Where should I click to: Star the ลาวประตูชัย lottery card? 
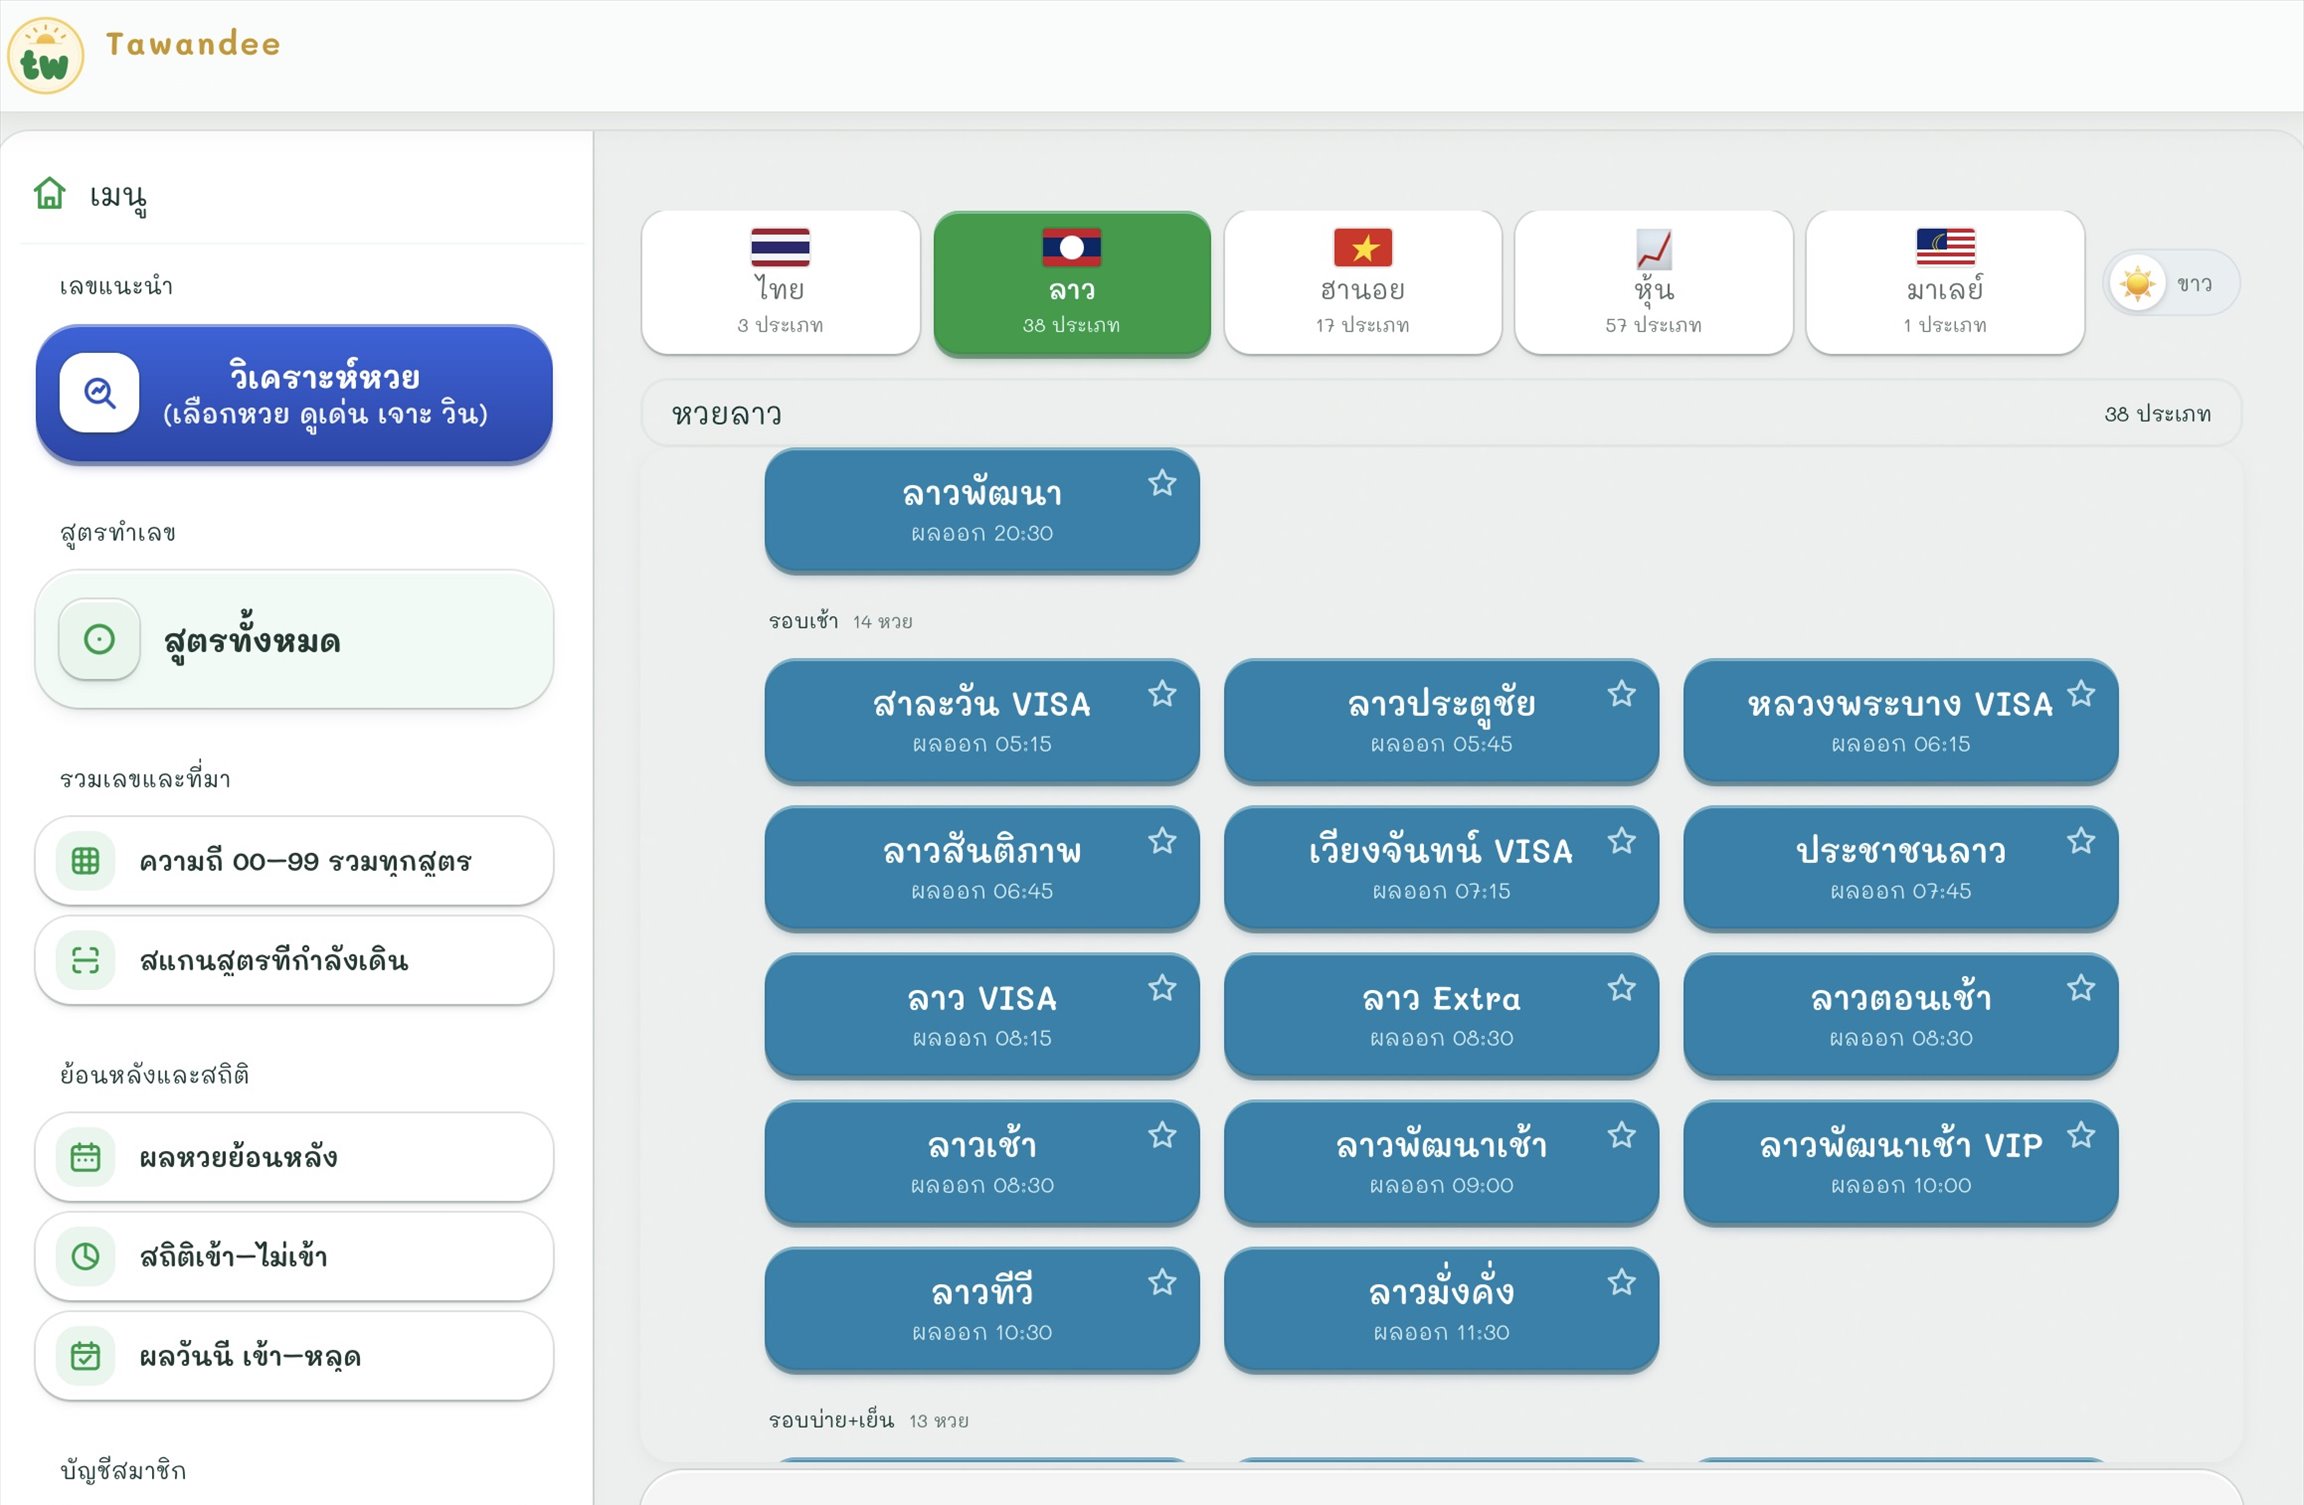point(1622,694)
